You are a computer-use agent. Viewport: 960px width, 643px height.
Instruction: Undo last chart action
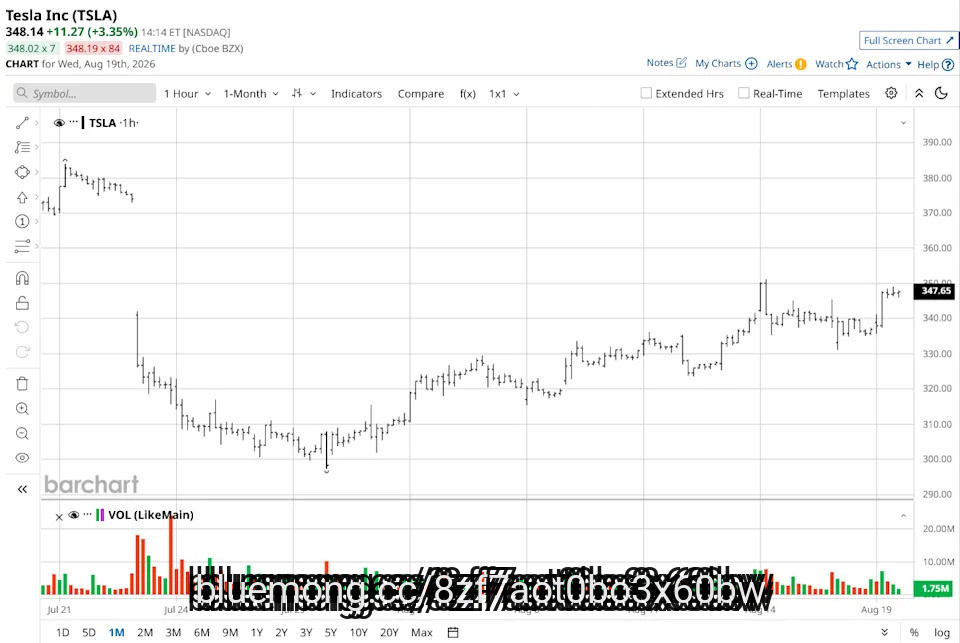coord(22,327)
